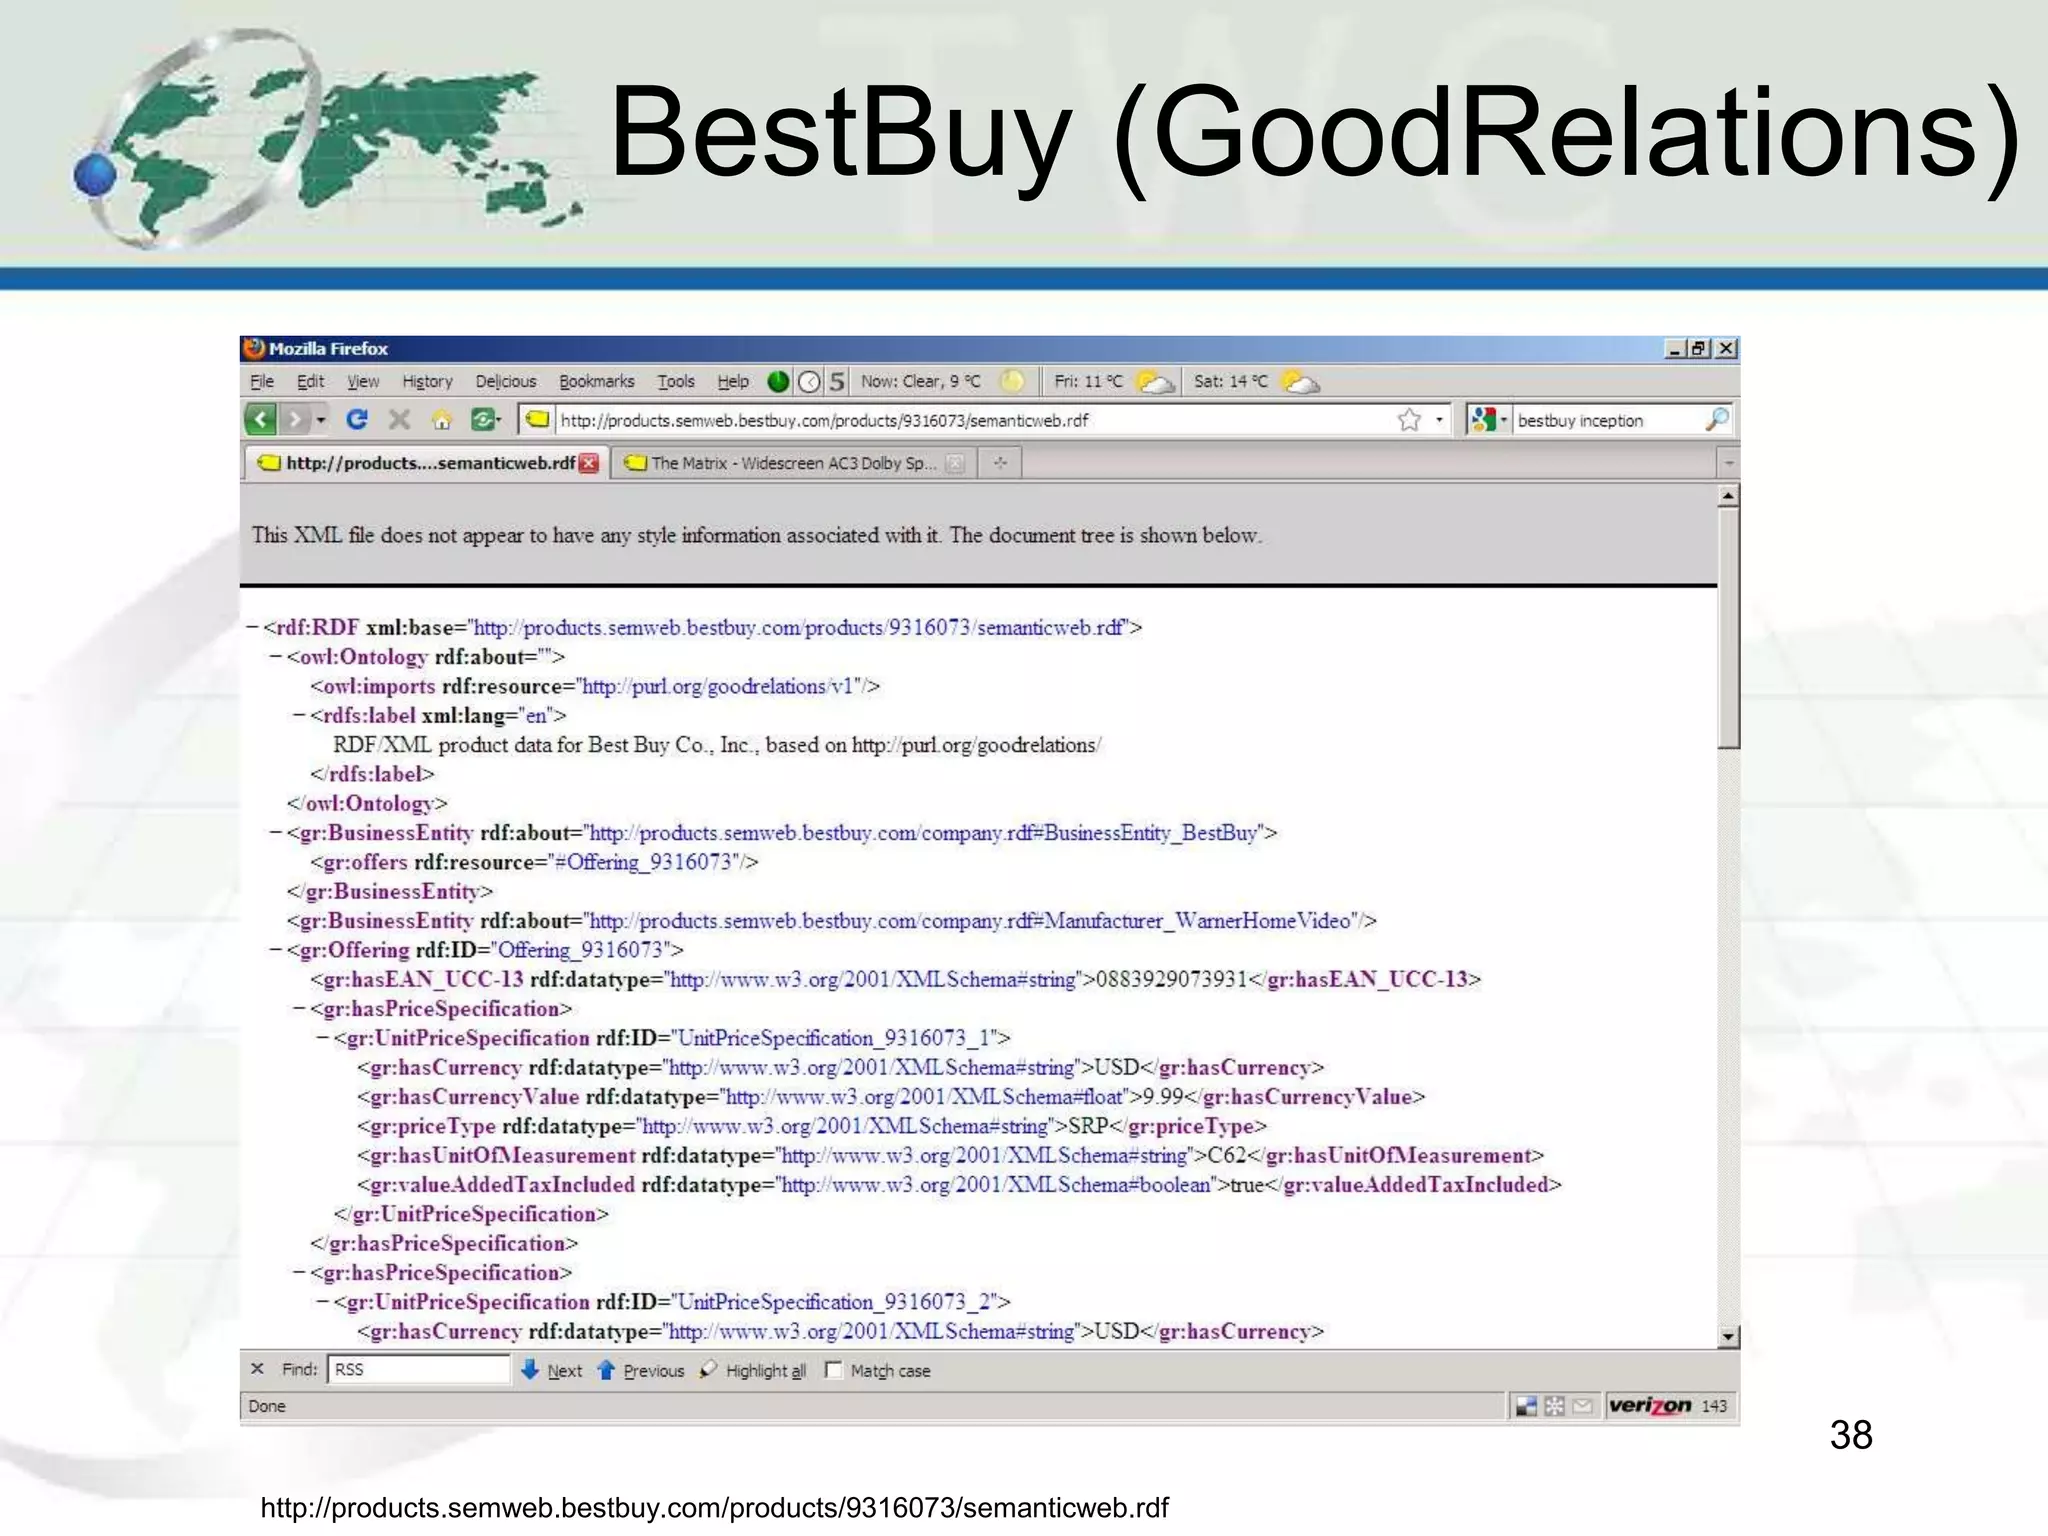Image resolution: width=2048 pixels, height=1536 pixels.
Task: Click the green circle weather toolbar icon
Action: (778, 382)
